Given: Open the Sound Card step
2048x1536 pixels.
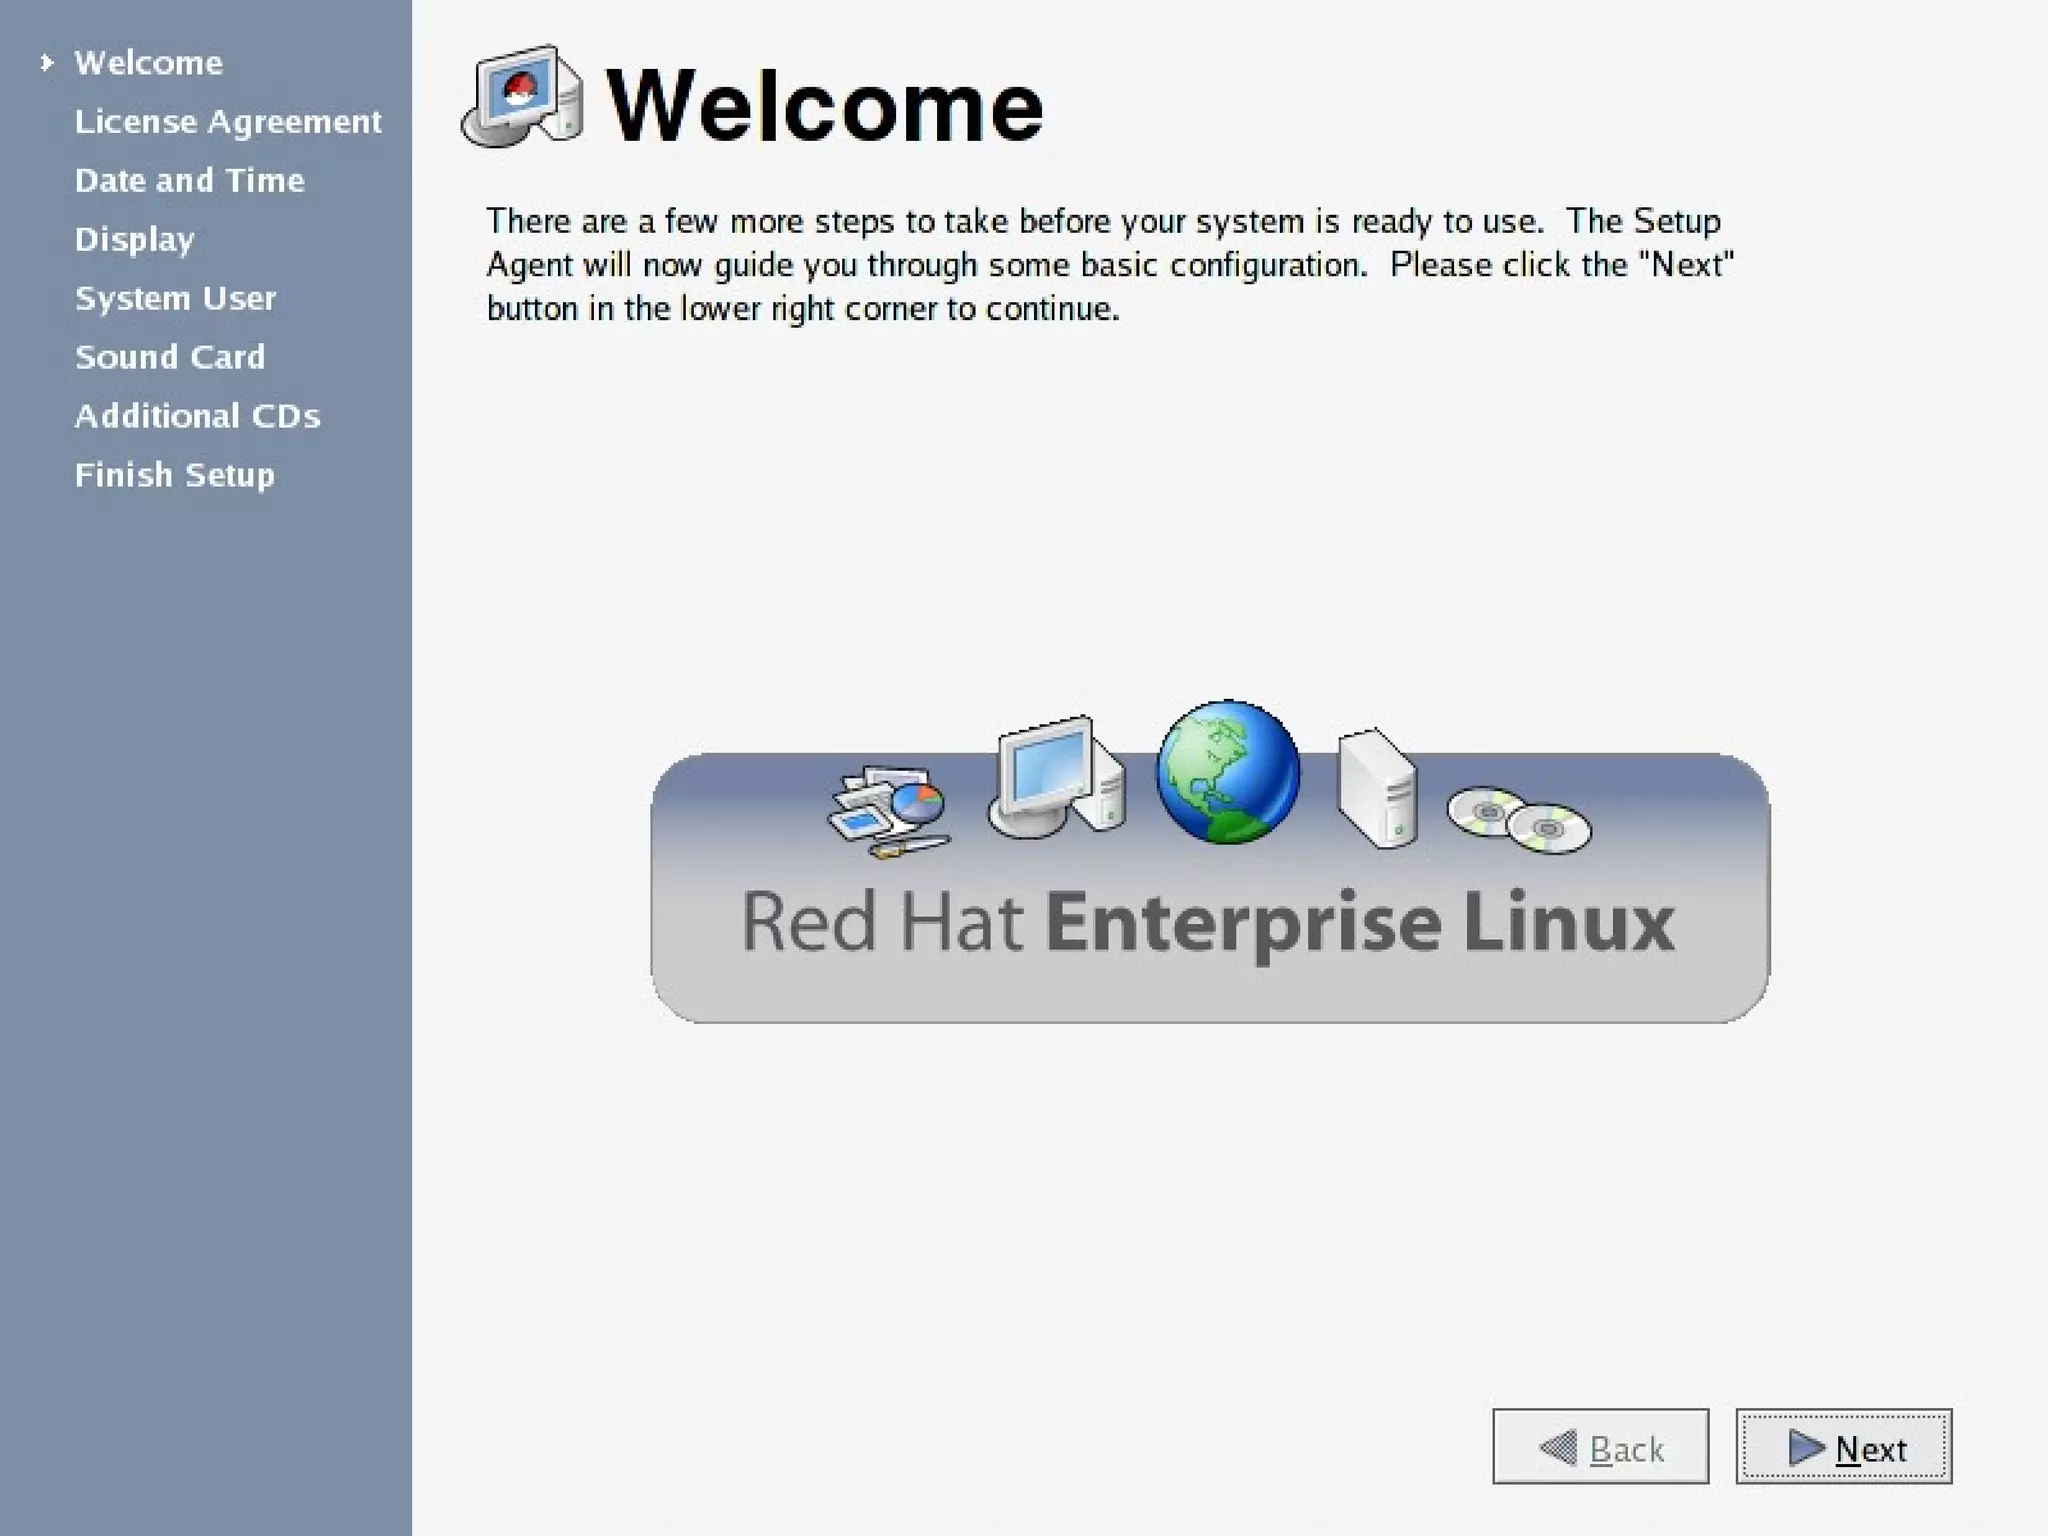Looking at the screenshot, I should [x=170, y=357].
